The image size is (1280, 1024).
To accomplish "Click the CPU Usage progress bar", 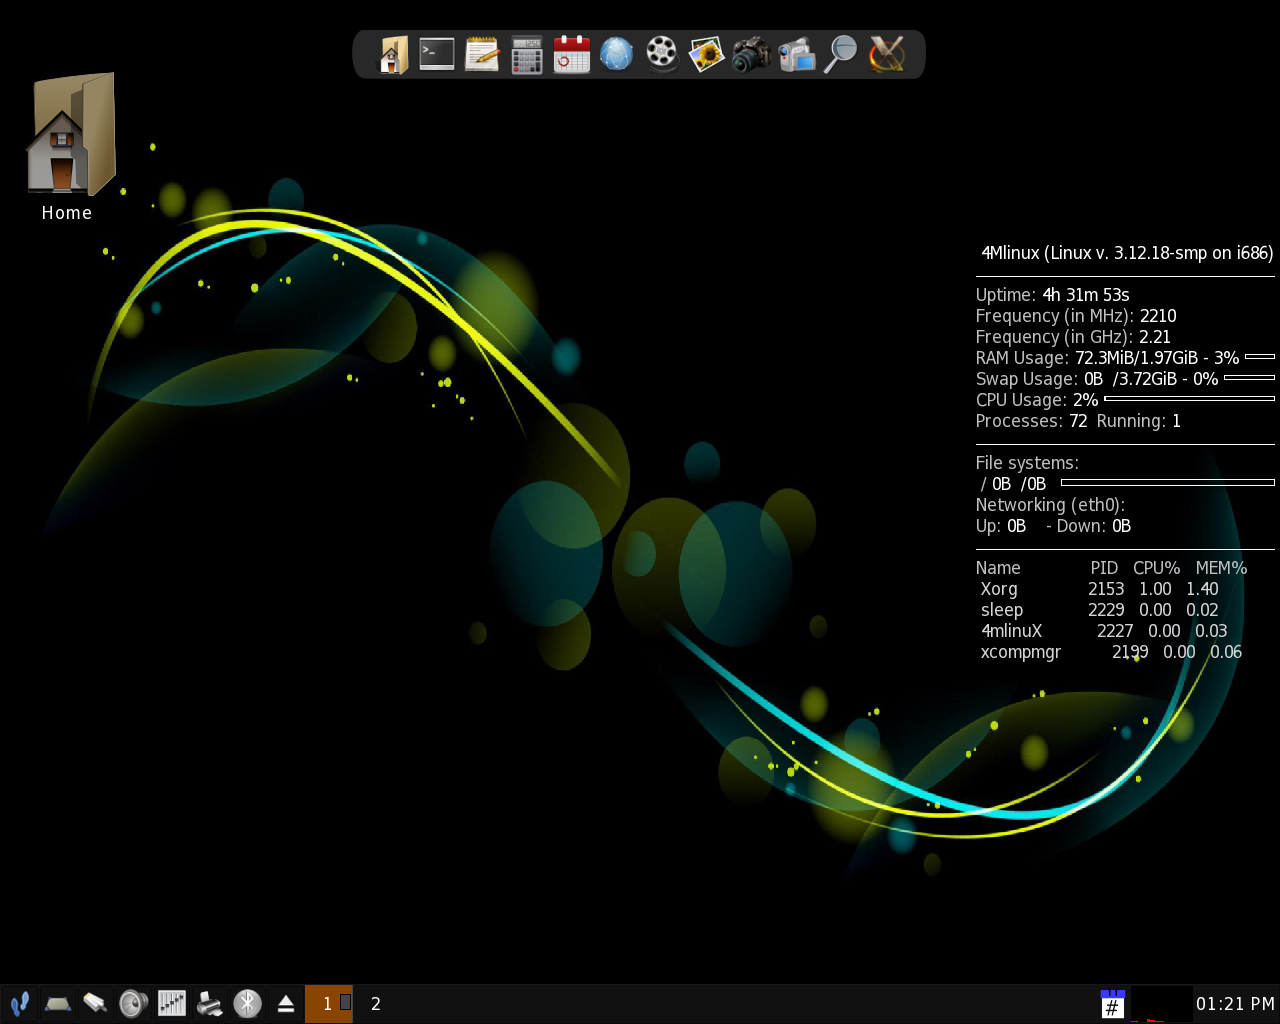I will (x=1189, y=398).
